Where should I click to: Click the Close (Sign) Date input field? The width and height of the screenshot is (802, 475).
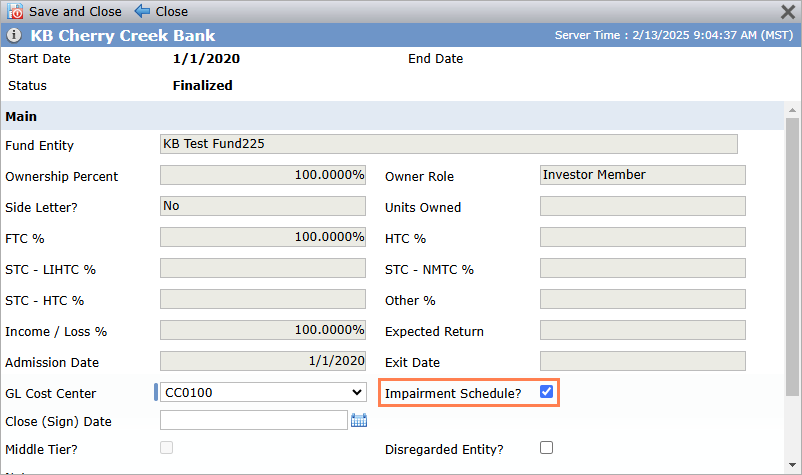coord(254,420)
